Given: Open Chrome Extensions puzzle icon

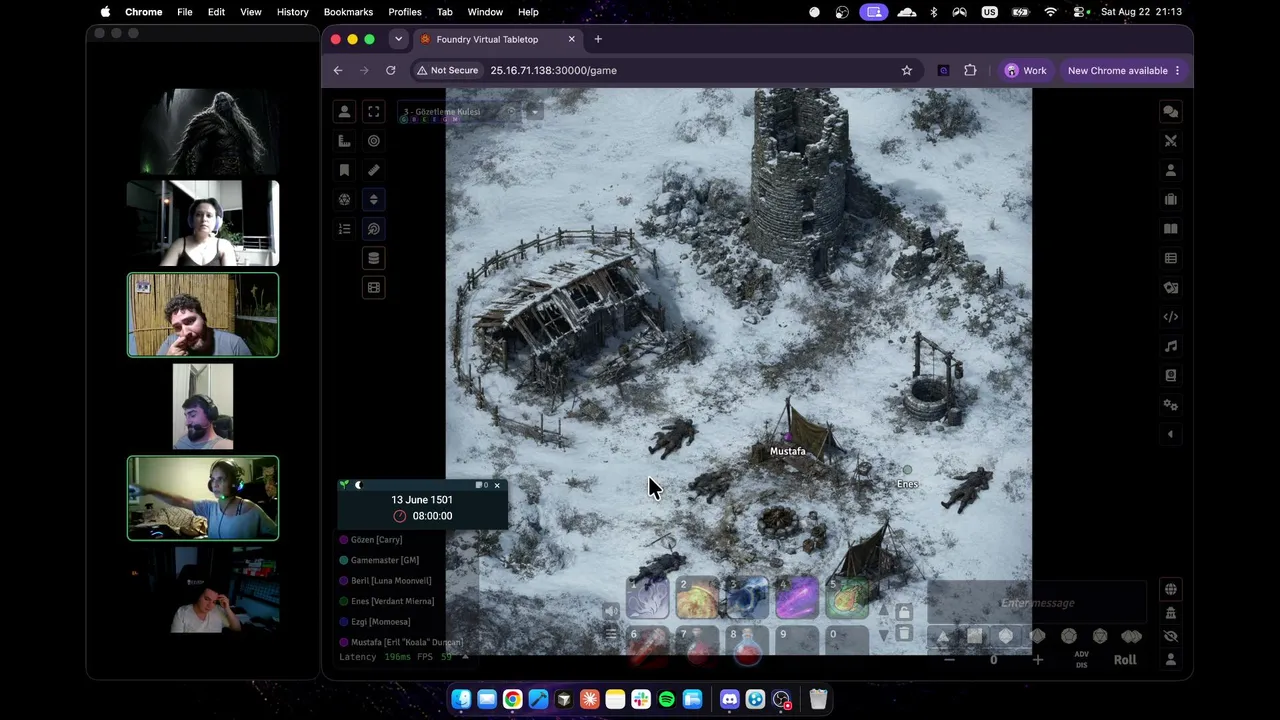Looking at the screenshot, I should (970, 70).
